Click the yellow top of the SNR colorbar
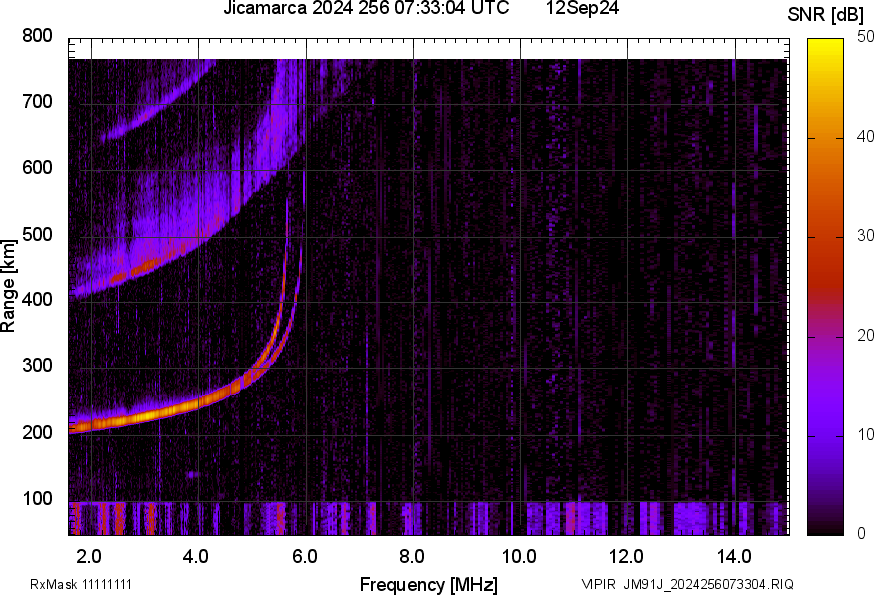 [x=826, y=45]
